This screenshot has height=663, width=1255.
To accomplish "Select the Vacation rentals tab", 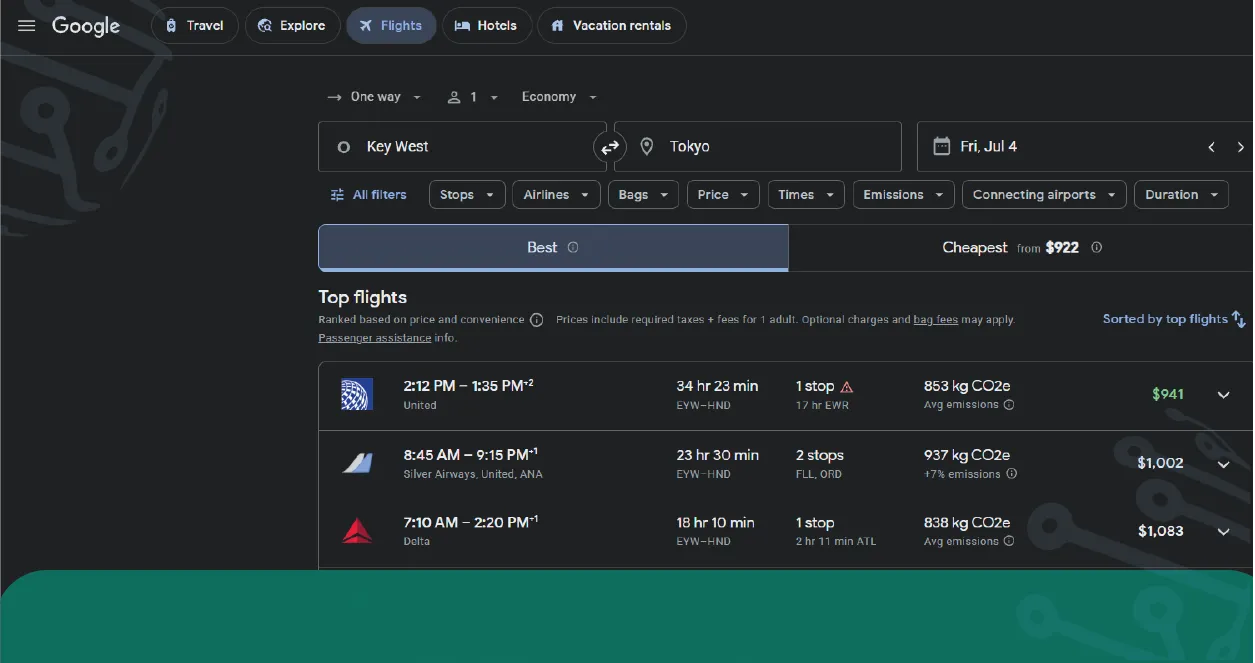I will tap(611, 25).
